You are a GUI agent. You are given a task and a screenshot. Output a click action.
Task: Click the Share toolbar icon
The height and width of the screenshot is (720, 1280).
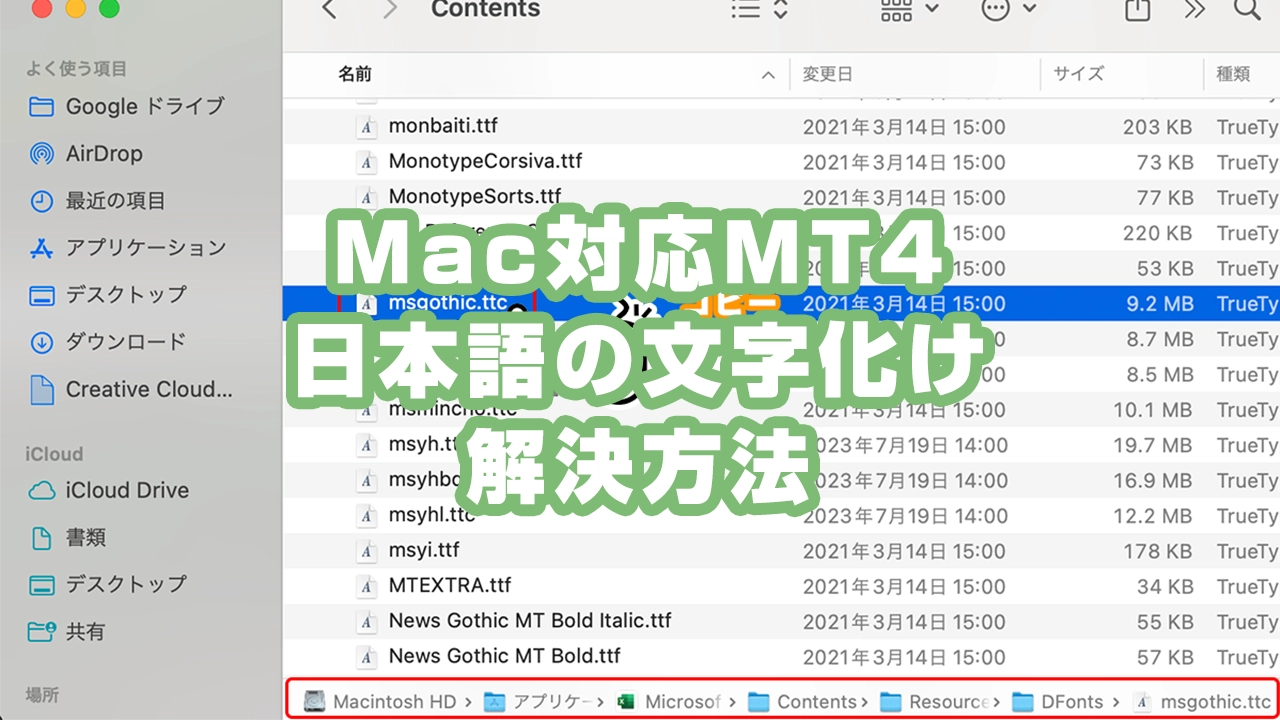[1137, 10]
